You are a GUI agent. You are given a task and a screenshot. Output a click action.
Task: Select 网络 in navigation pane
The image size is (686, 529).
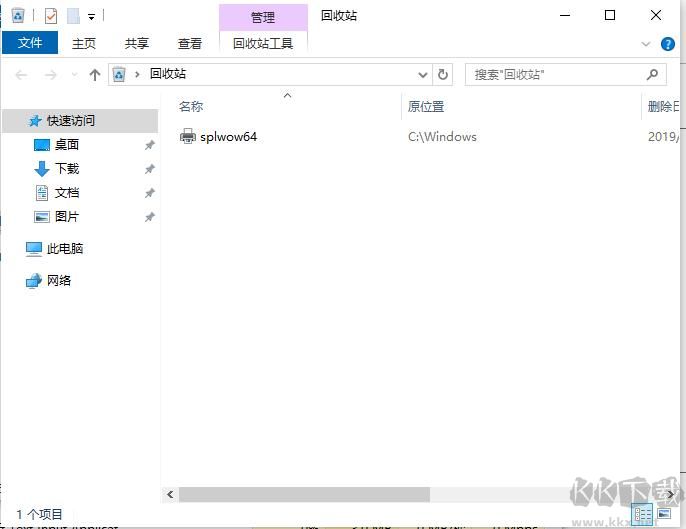pyautogui.click(x=59, y=280)
